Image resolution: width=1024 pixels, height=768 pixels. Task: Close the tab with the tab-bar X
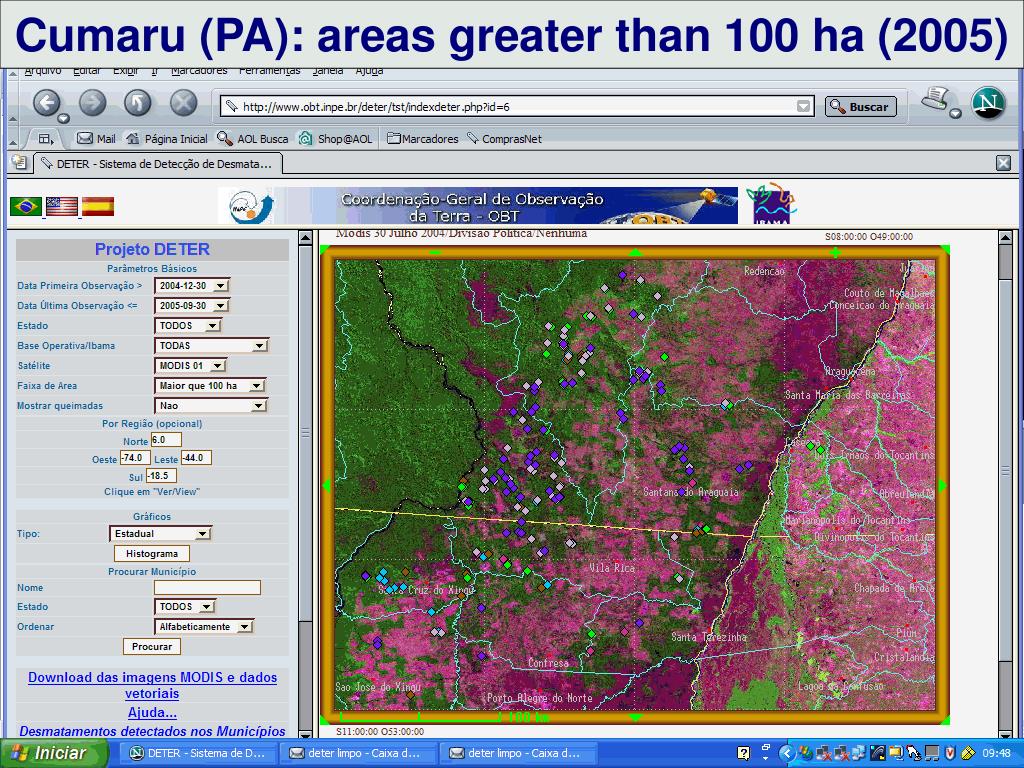coord(1004,163)
